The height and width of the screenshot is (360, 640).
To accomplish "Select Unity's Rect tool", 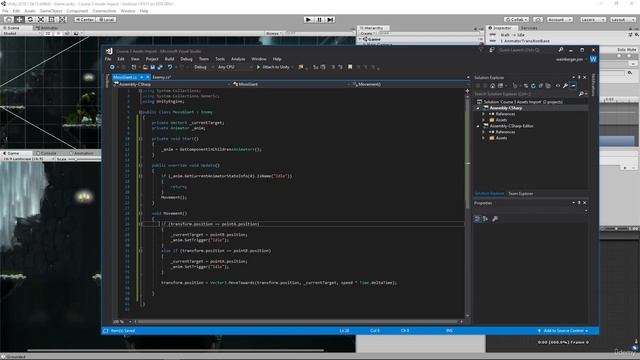I will 52,19.
